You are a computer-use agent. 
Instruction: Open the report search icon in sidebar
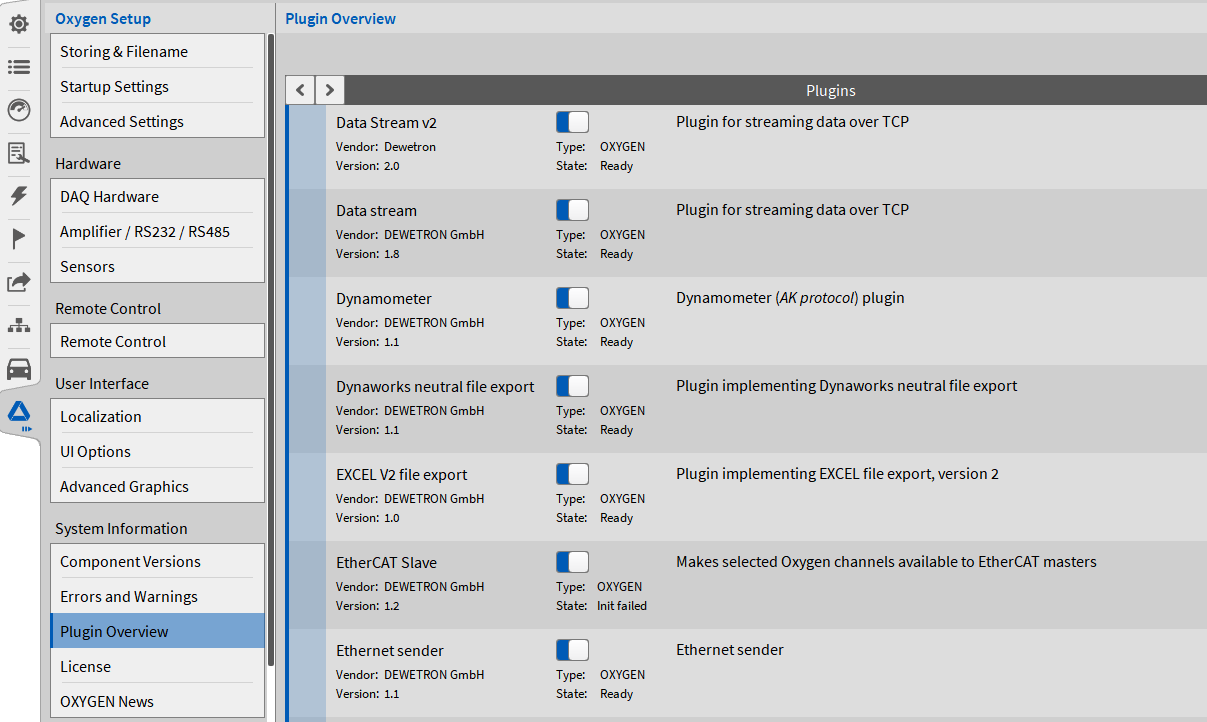click(x=19, y=153)
